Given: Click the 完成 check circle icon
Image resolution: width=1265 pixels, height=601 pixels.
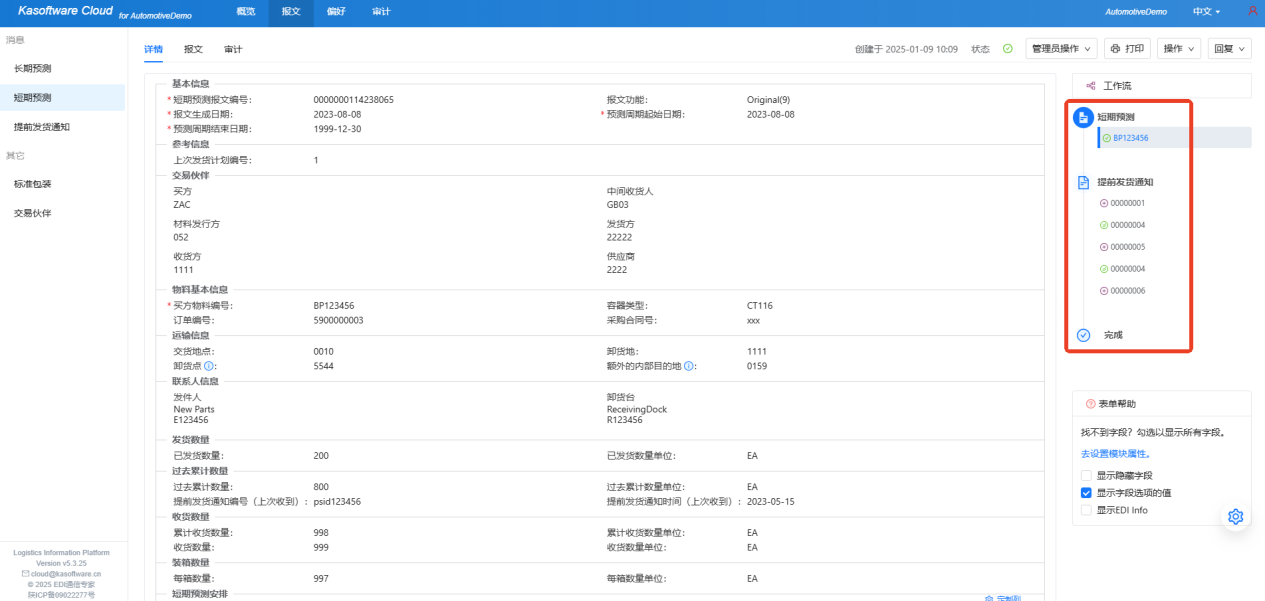Looking at the screenshot, I should [1083, 335].
